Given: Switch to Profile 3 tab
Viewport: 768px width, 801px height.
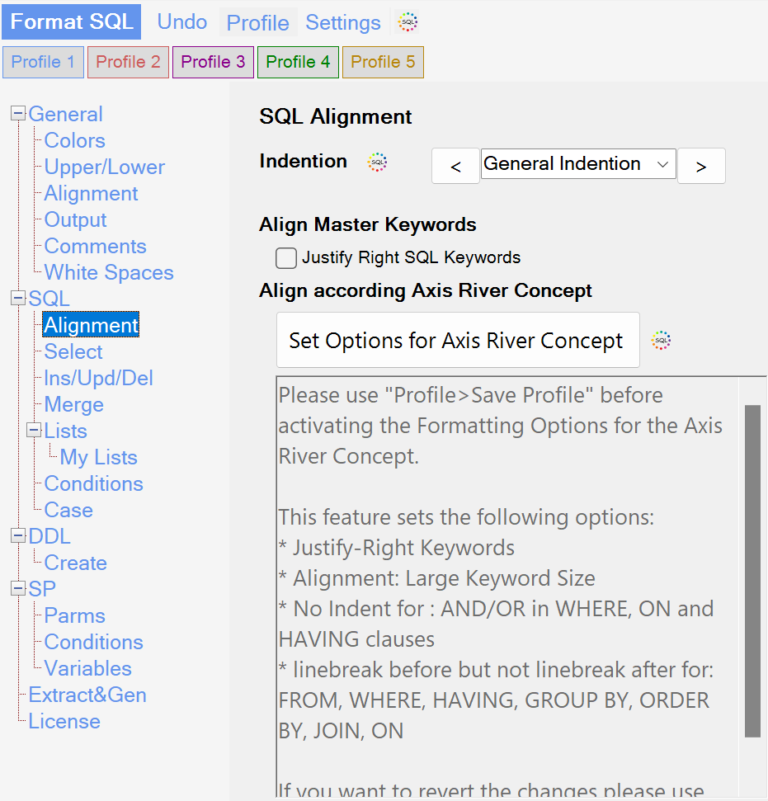Looking at the screenshot, I should 213,62.
